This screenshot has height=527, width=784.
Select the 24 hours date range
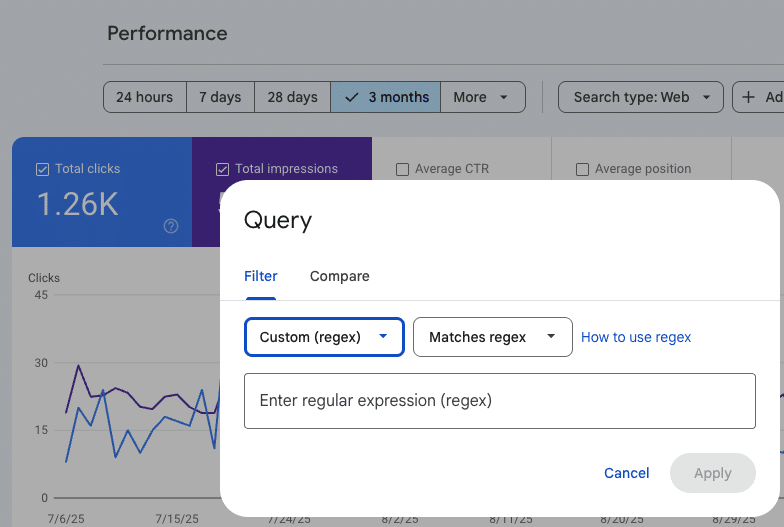pyautogui.click(x=144, y=97)
